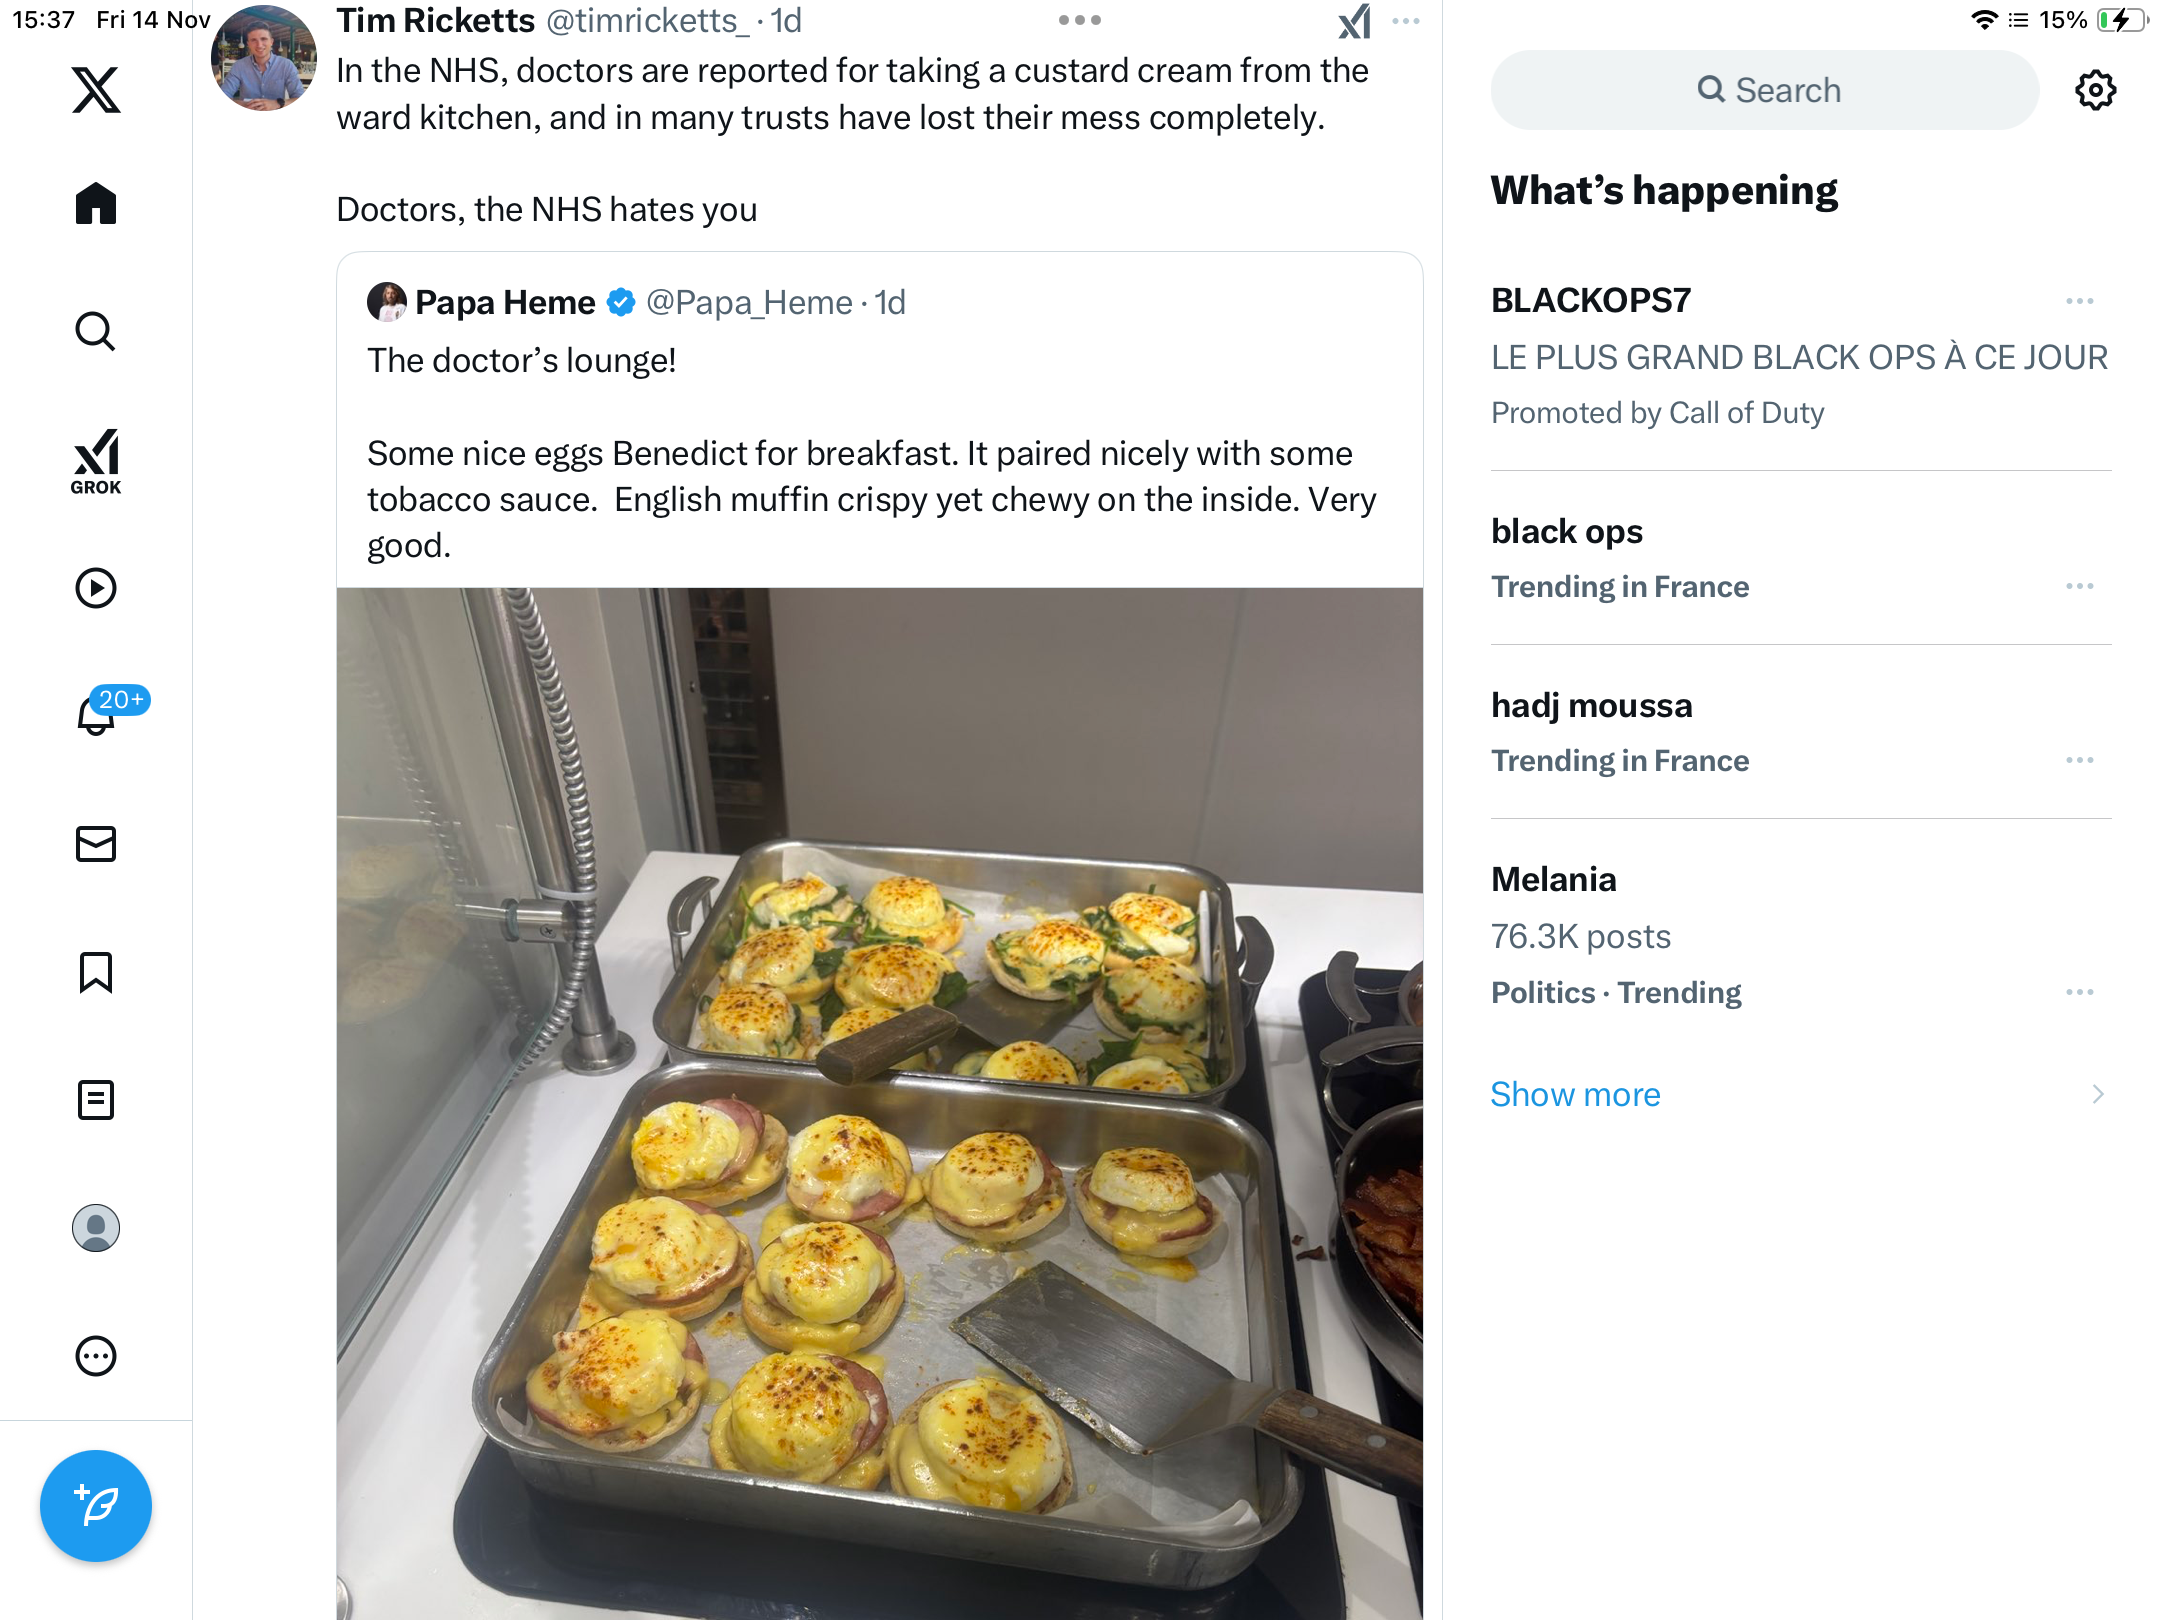
Task: Open trends settings gear icon
Action: coord(2095,90)
